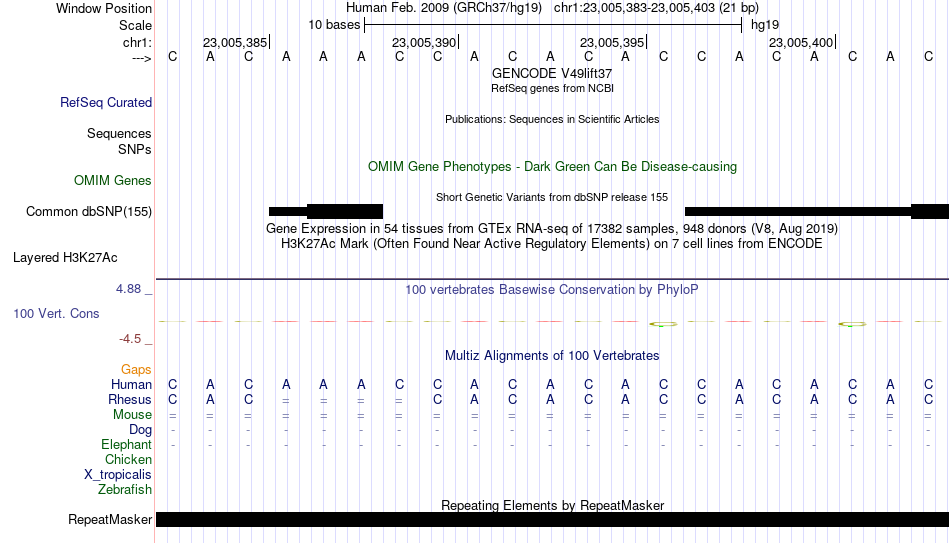Click Repeating Elements by RepeatMasker title
The width and height of the screenshot is (950, 543).
(552, 505)
